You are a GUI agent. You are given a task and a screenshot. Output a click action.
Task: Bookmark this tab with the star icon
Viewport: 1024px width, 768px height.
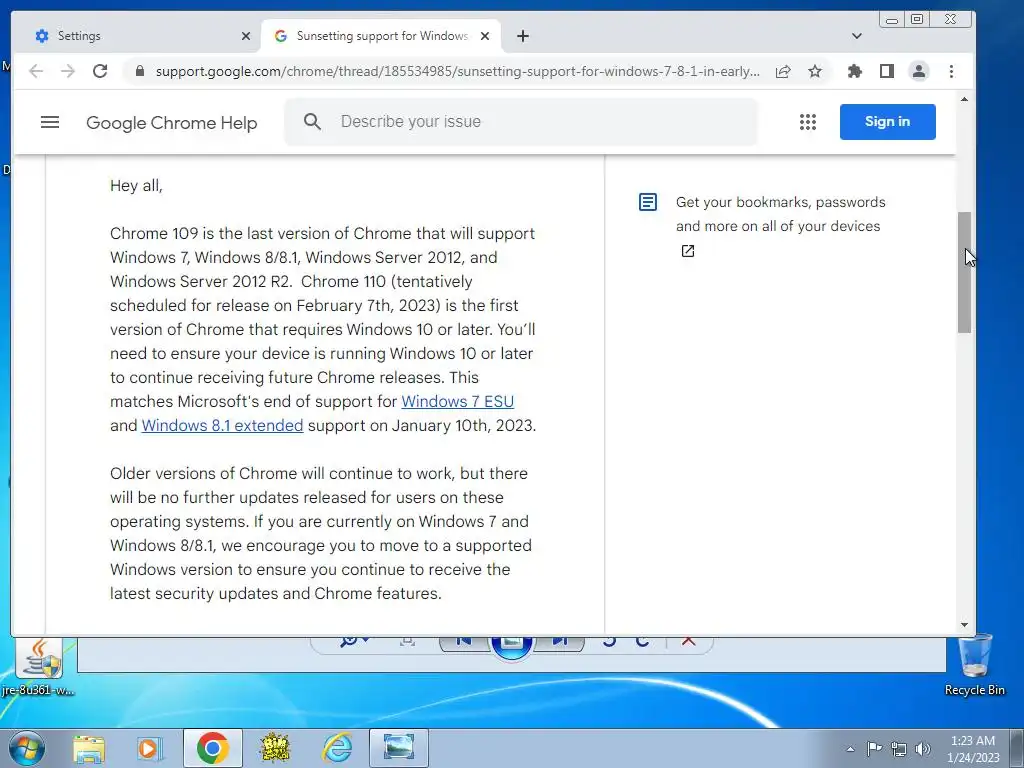(x=814, y=71)
